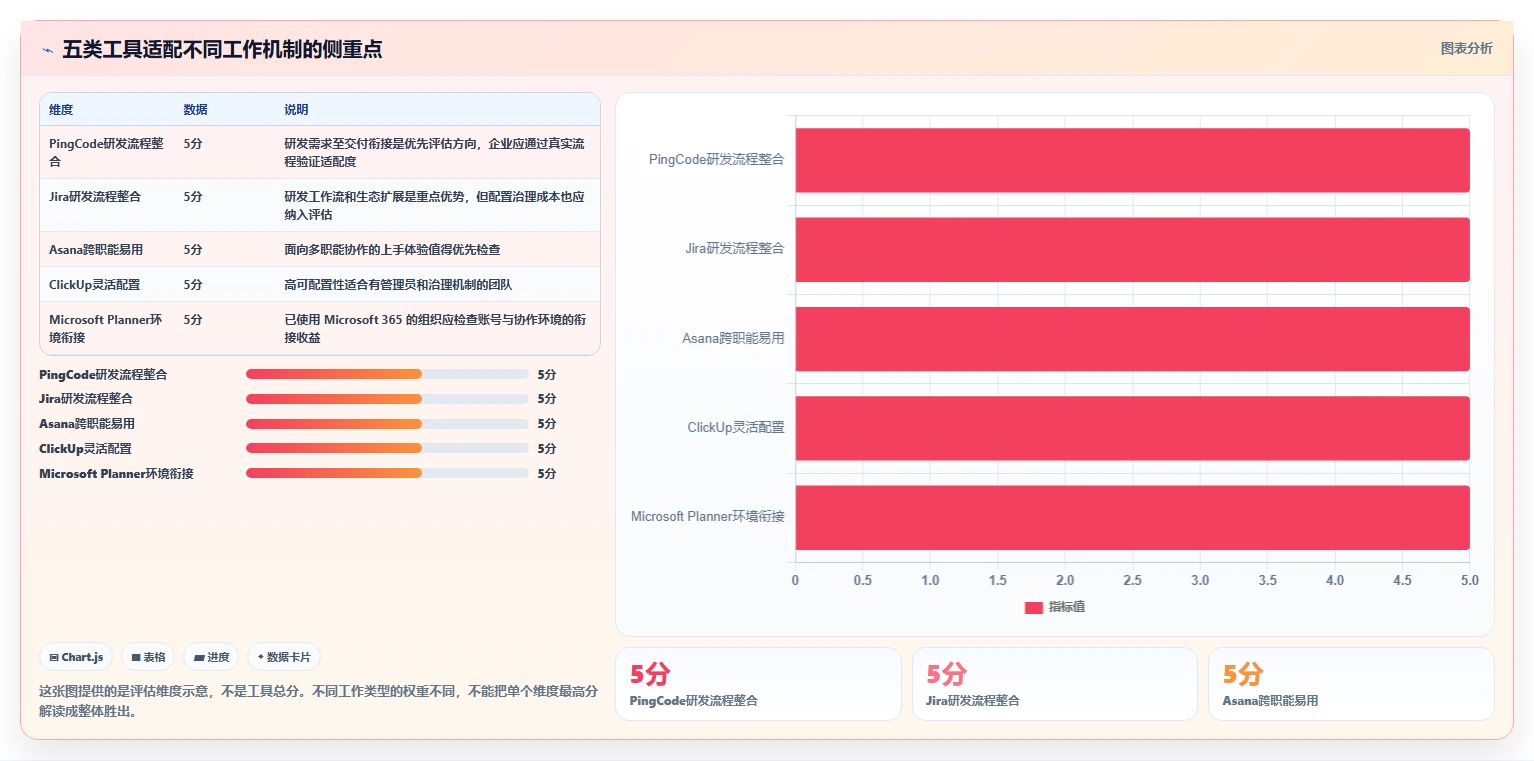The height and width of the screenshot is (761, 1534).
Task: Click the footnote starting 这张图提供的是评估维度示意
Action: tap(318, 701)
